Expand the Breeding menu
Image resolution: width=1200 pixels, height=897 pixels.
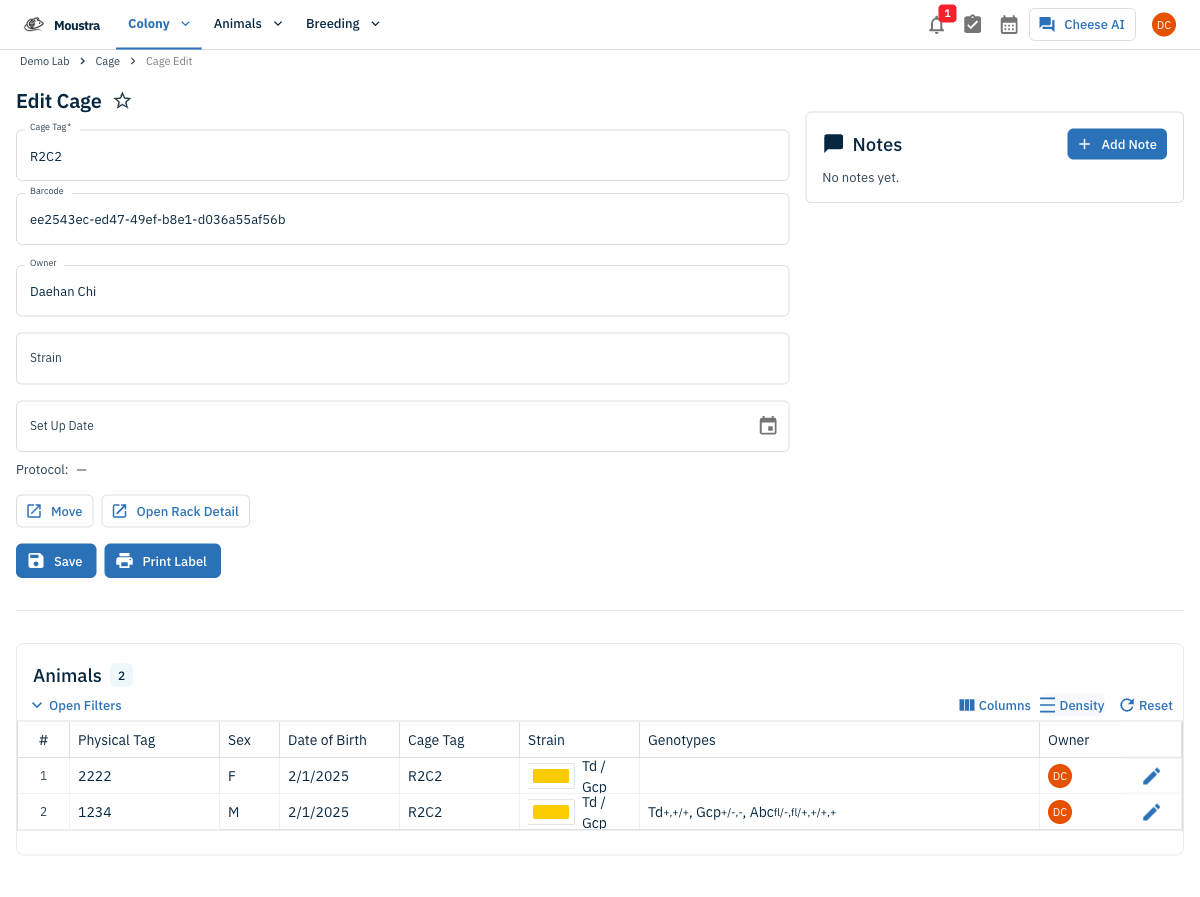(x=343, y=24)
